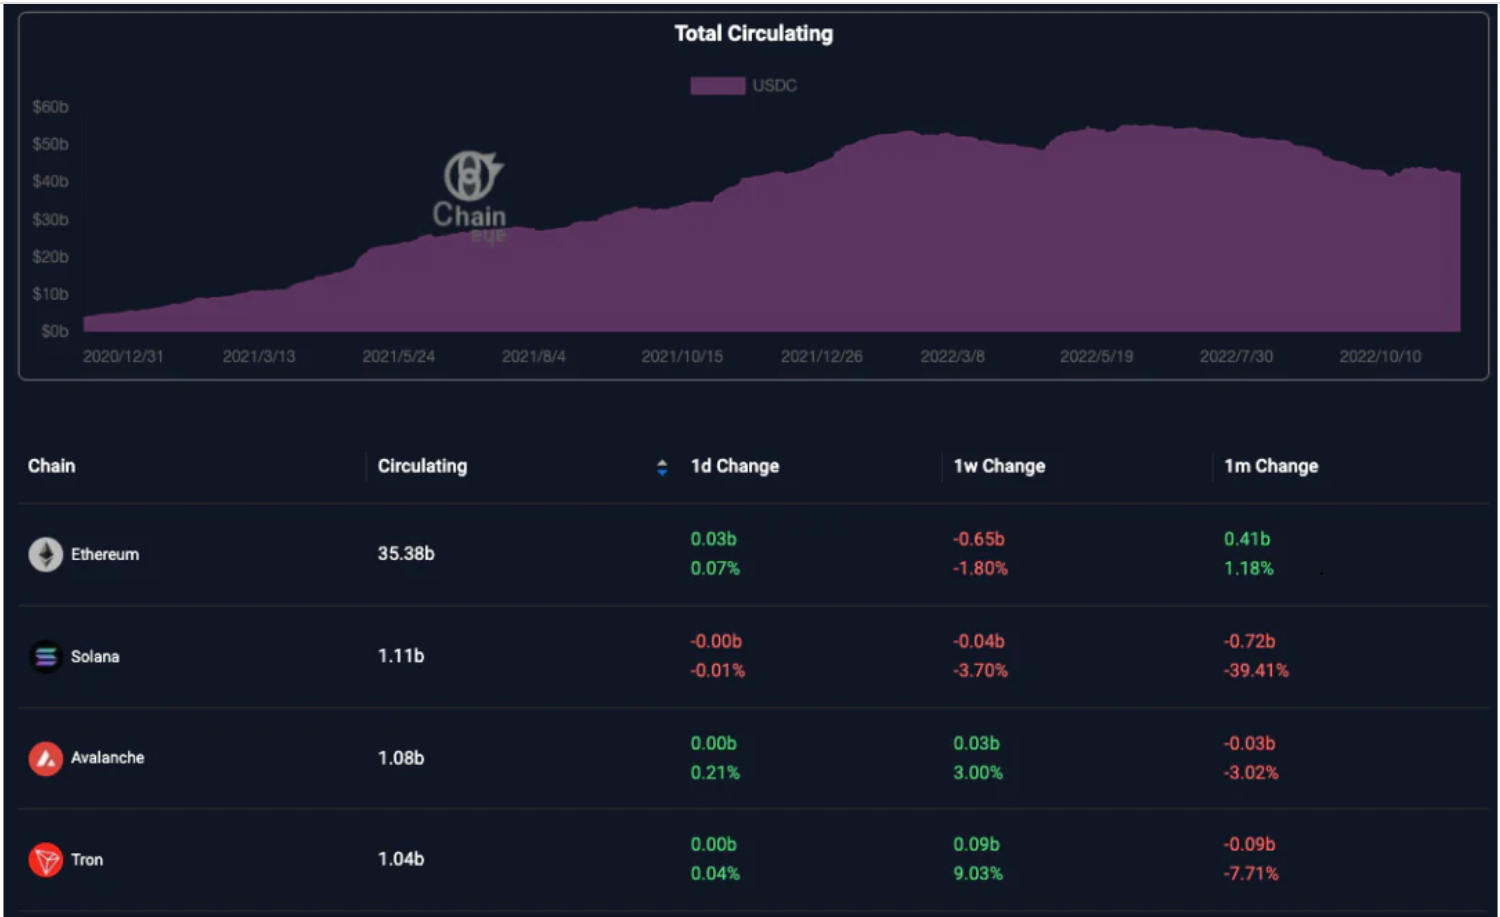Click the Chain column header
1500x917 pixels.
coord(51,466)
